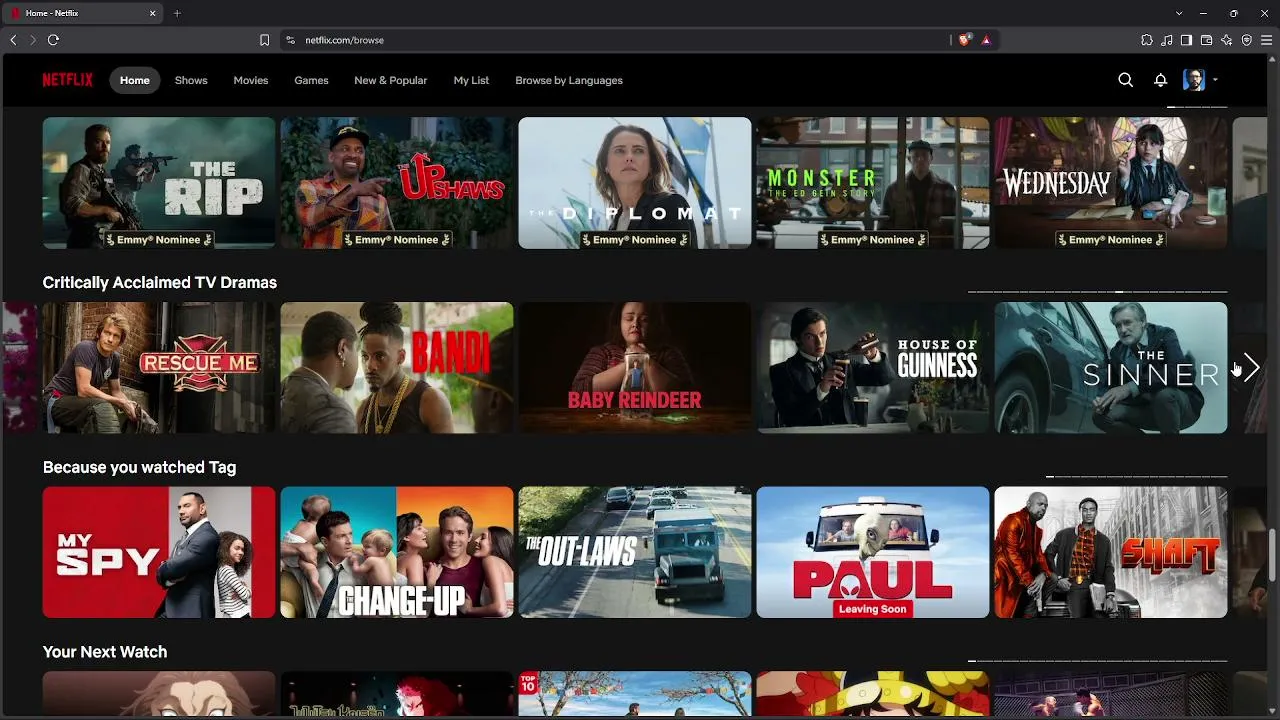
Task: View site information icon beside URL
Action: [290, 40]
